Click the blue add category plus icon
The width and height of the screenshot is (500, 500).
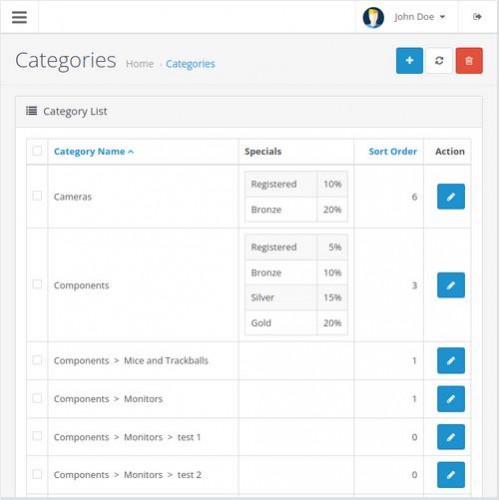pyautogui.click(x=409, y=61)
